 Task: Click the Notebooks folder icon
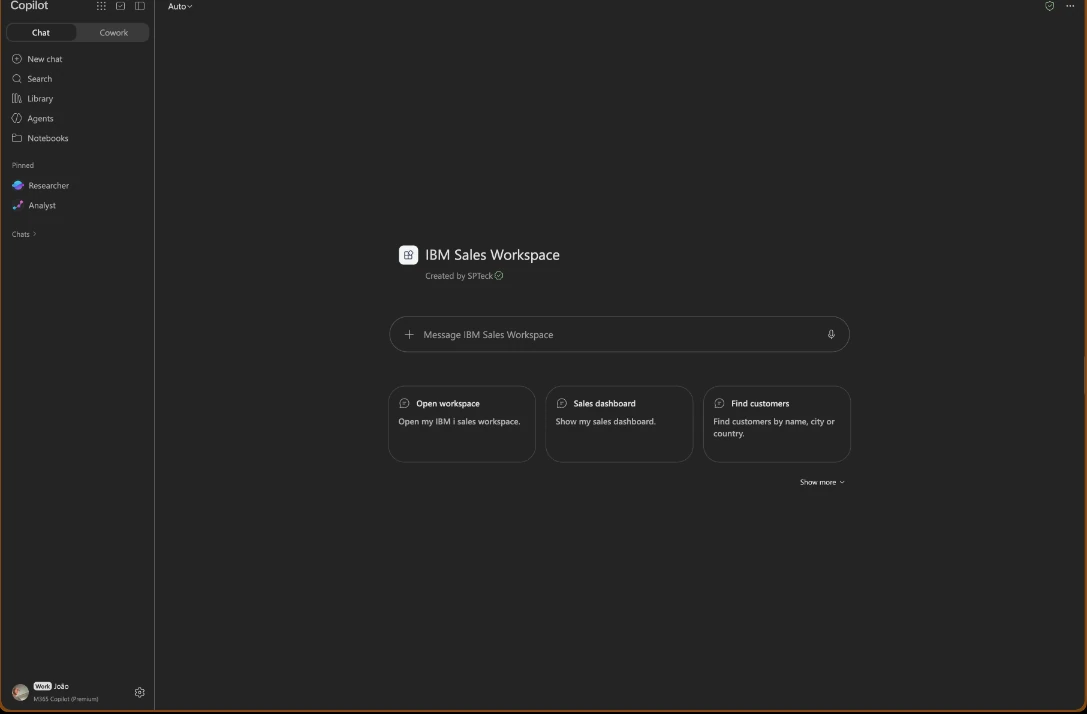coord(17,138)
